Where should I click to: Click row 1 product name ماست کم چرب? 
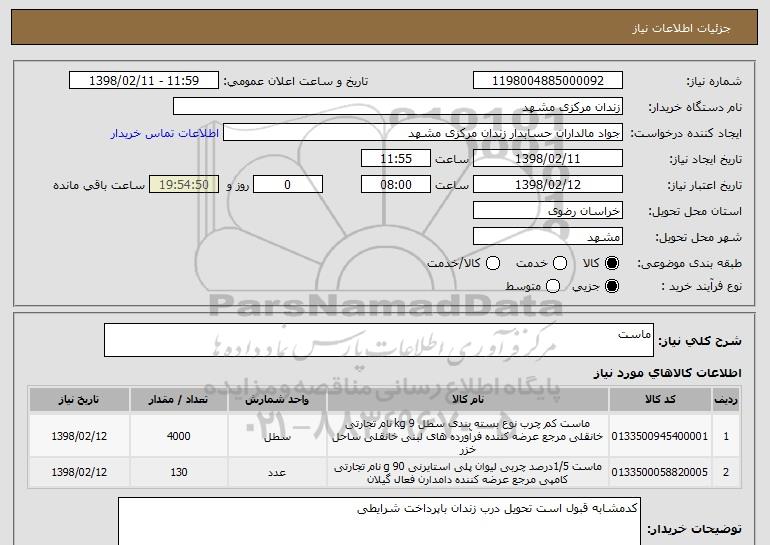pyautogui.click(x=468, y=436)
